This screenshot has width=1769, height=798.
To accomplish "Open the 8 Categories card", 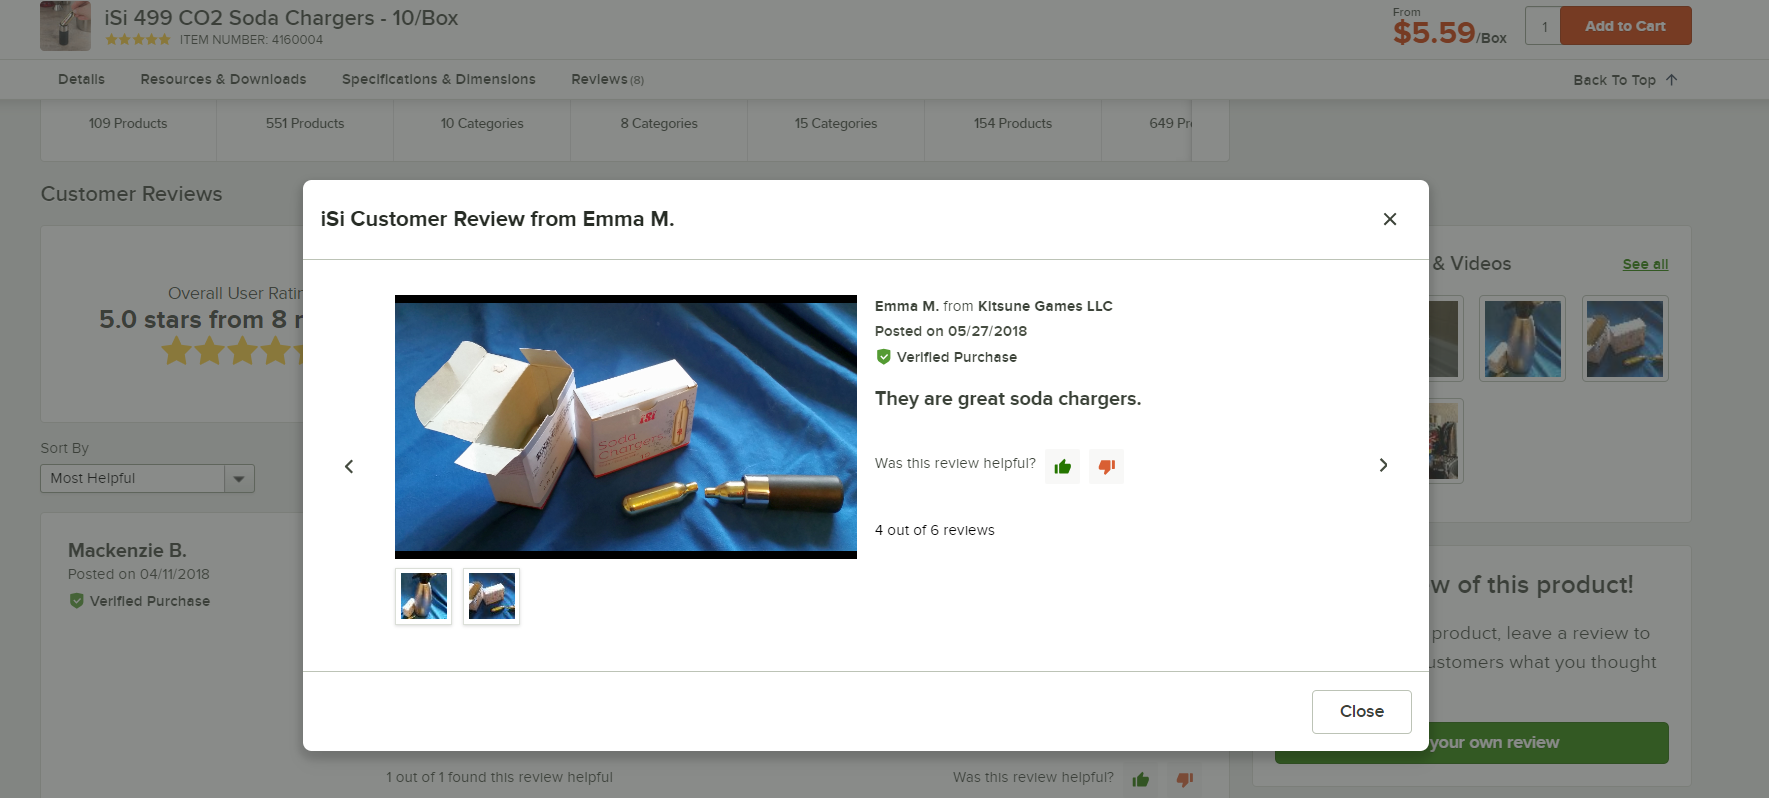I will coord(659,124).
